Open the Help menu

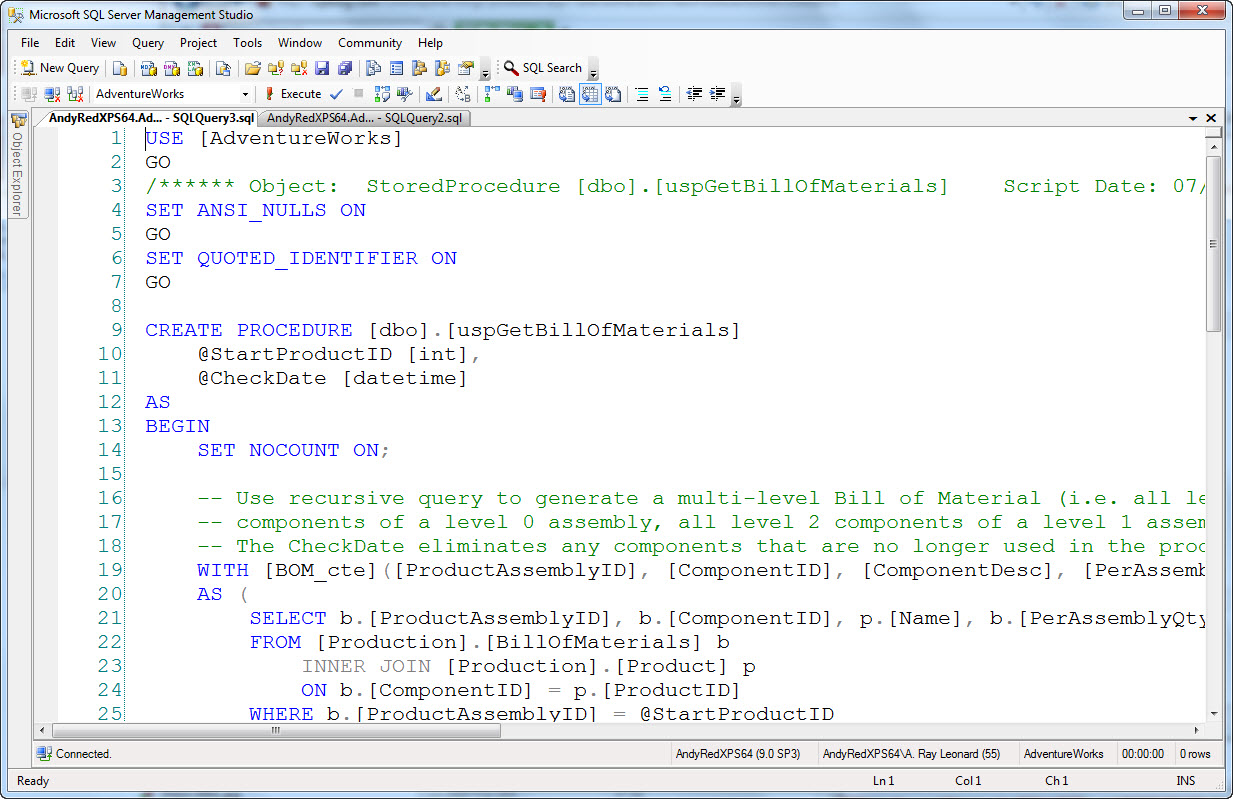coord(431,43)
